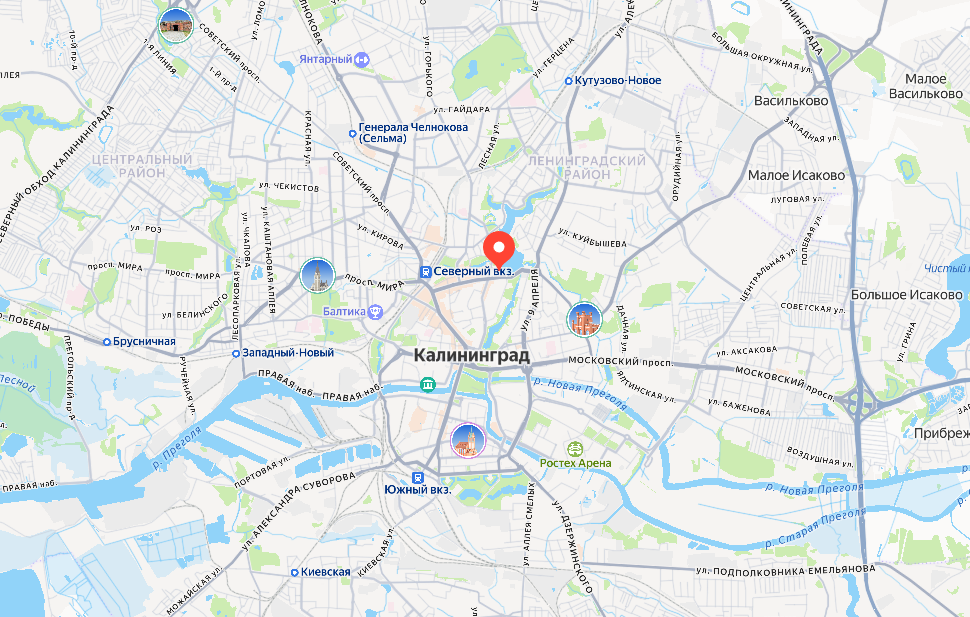Image resolution: width=970 pixels, height=617 pixels.
Task: Open the Северный вкз. railway station icon
Action: (x=425, y=272)
